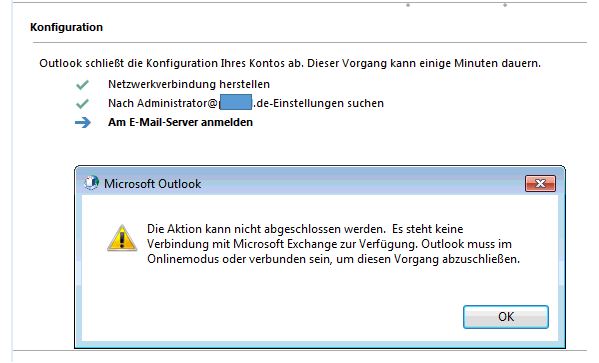Screen dimensions: 599x363
Task: Click the checkmark beside Netzwerkverbindung herstellen
Action: click(82, 84)
